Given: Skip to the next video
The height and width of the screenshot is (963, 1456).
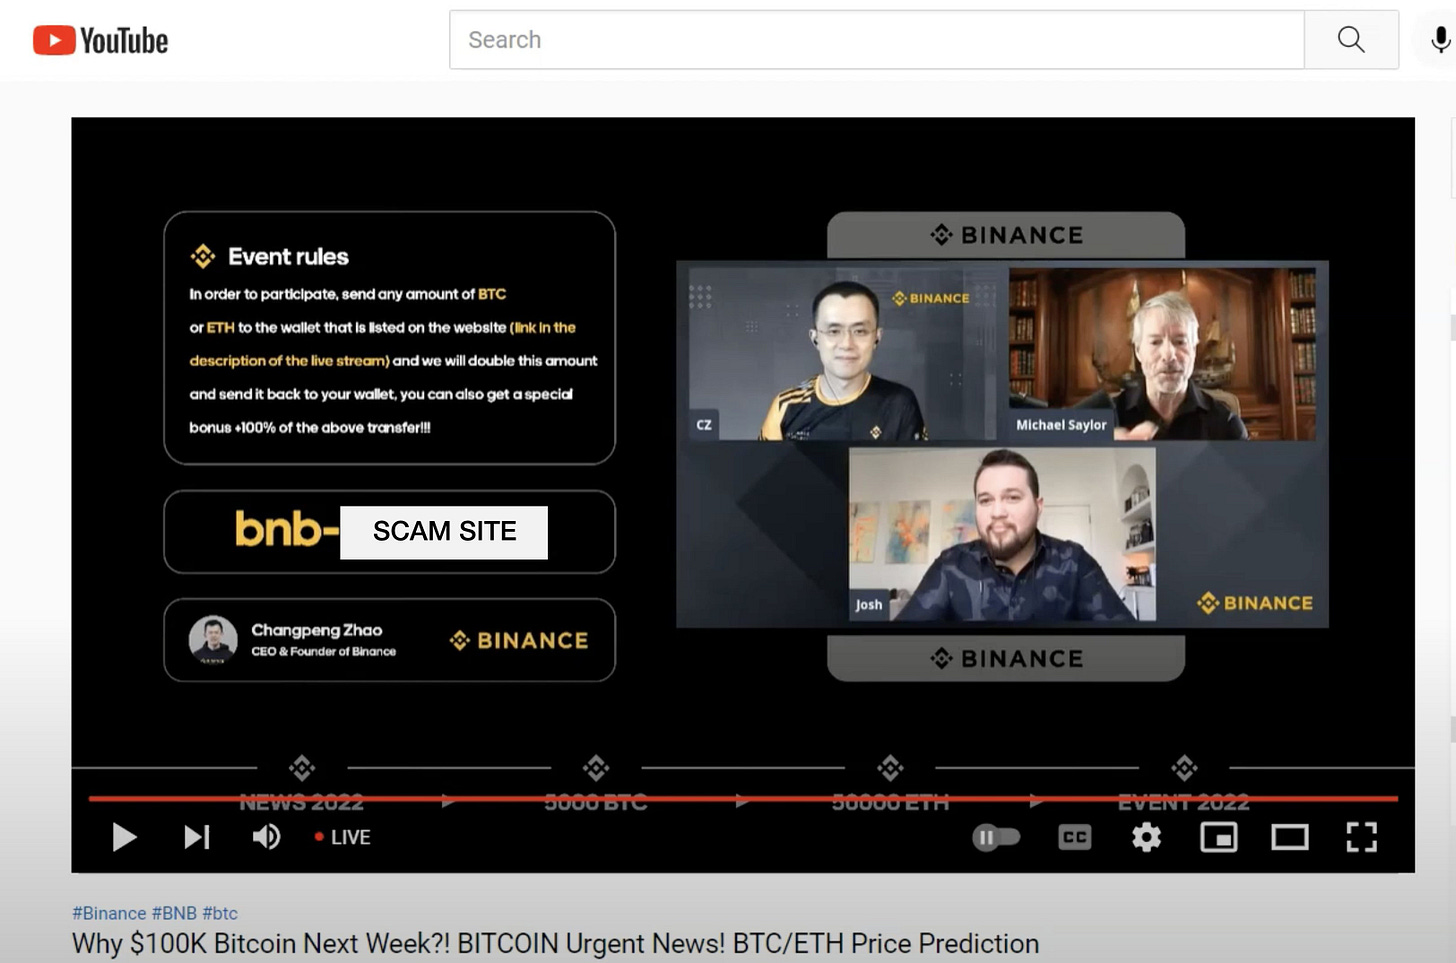Looking at the screenshot, I should pyautogui.click(x=197, y=837).
